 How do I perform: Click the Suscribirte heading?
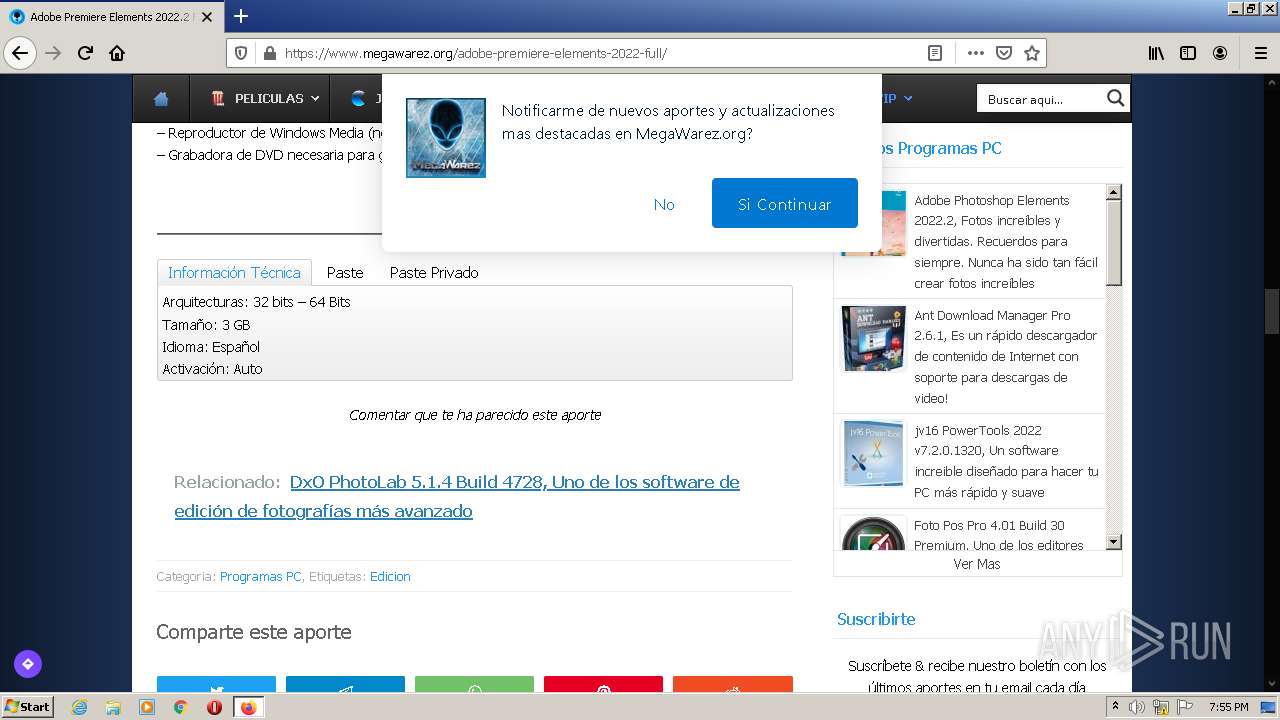click(876, 619)
